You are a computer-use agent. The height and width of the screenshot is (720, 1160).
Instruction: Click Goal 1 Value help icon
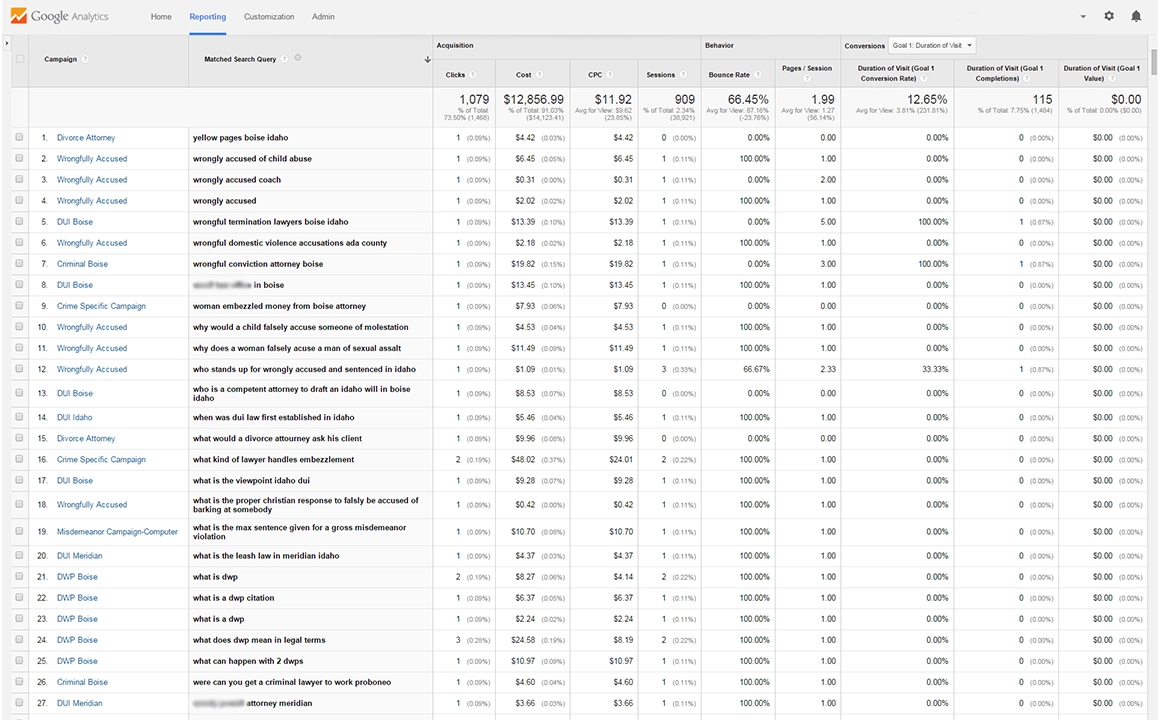point(1112,78)
